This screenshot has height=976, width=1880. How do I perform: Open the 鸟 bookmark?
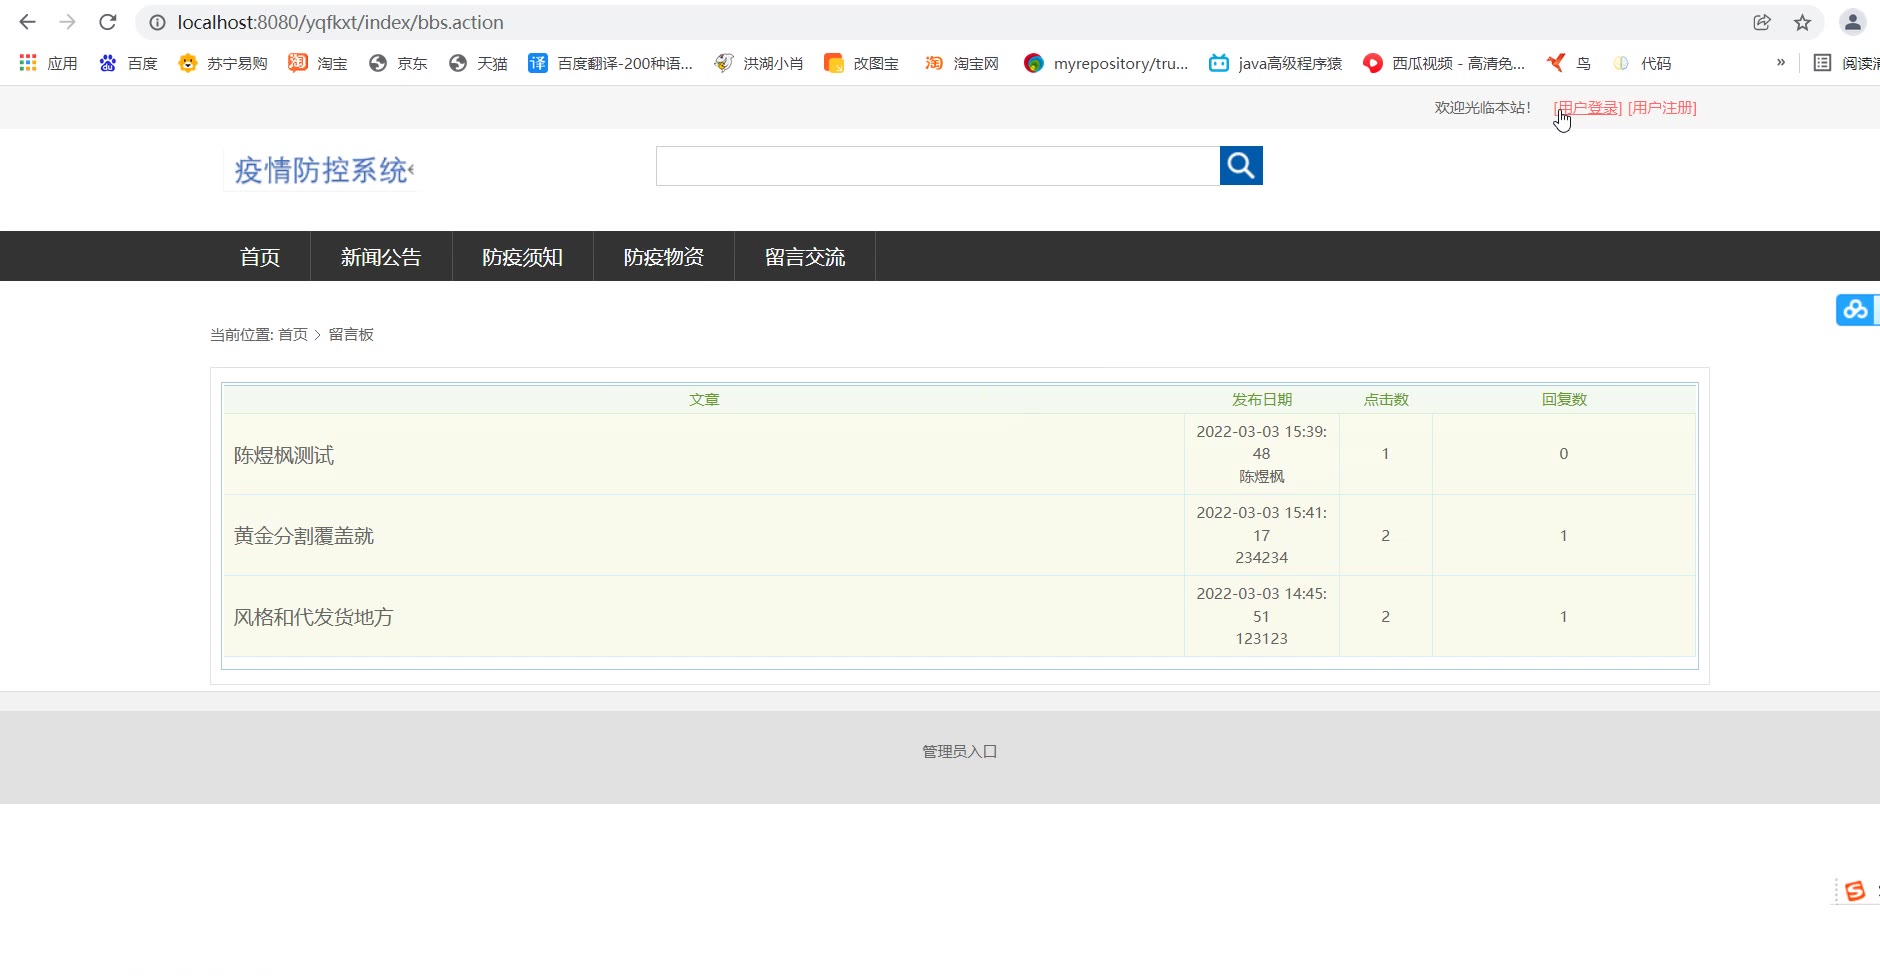1569,63
